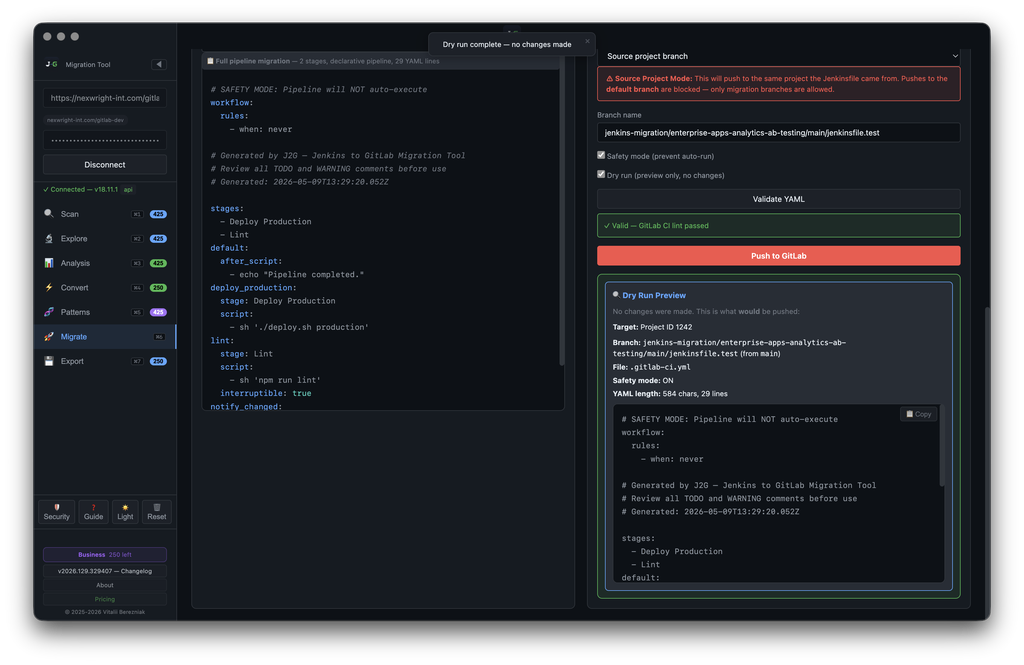Toggle Safety mode checkbox
1024x665 pixels.
point(601,155)
